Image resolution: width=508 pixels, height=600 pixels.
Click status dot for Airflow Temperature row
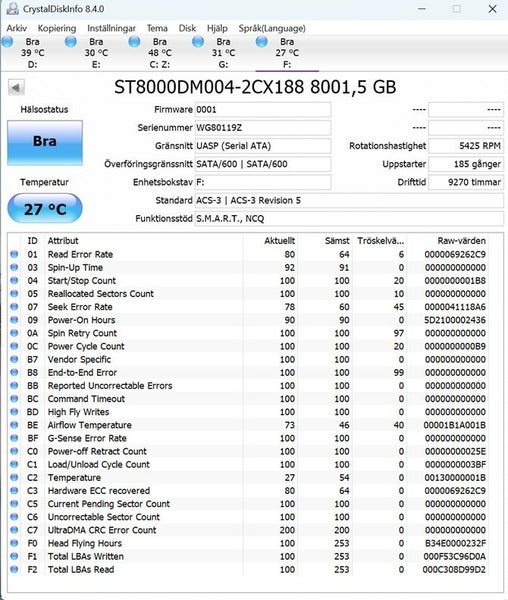click(14, 425)
